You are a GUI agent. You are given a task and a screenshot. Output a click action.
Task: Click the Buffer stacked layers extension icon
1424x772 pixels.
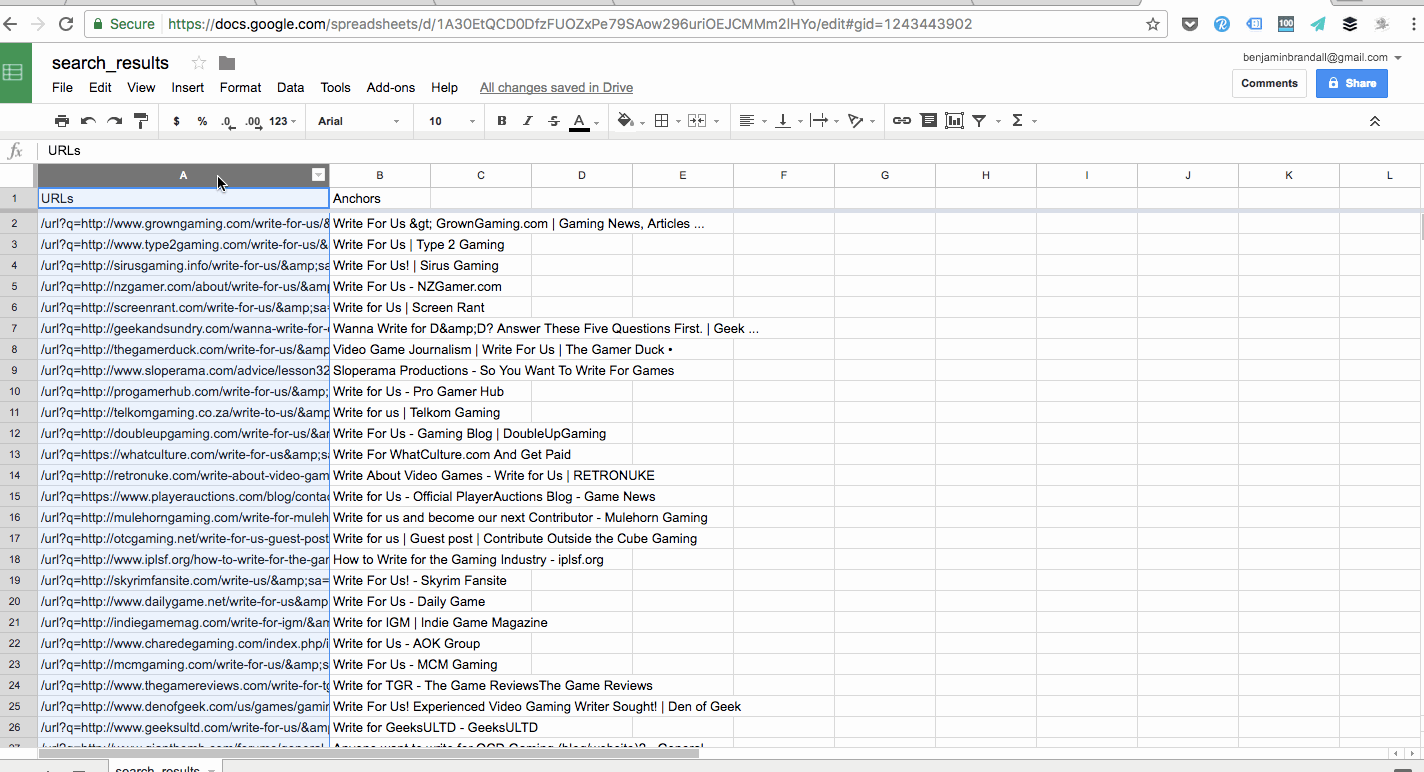(x=1350, y=24)
